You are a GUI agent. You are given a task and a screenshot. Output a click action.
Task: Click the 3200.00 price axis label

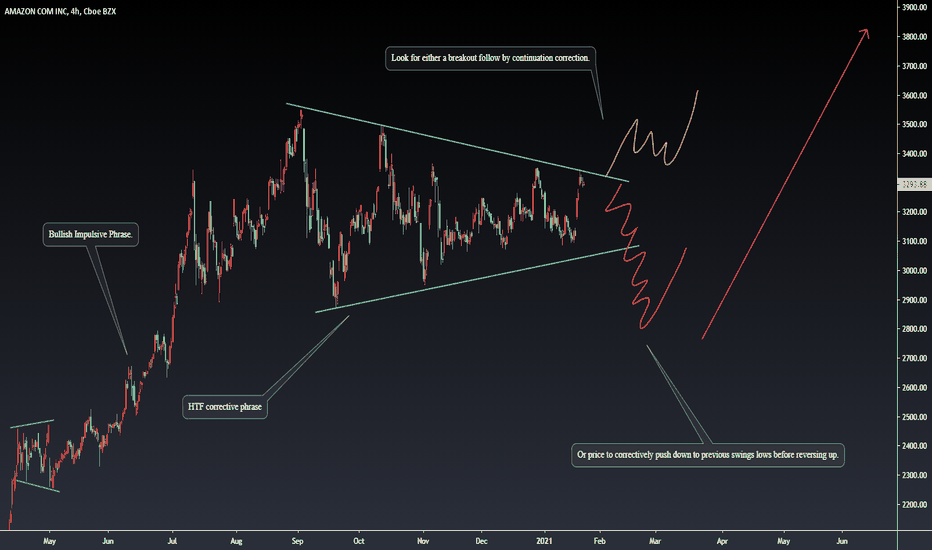915,212
